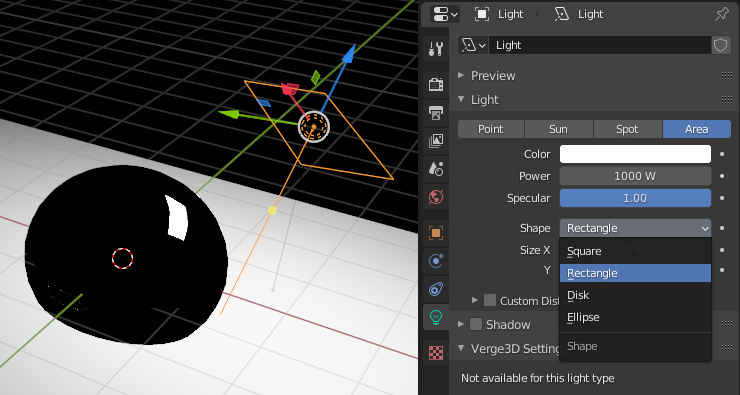
Task: Pin the properties context
Action: tap(721, 15)
